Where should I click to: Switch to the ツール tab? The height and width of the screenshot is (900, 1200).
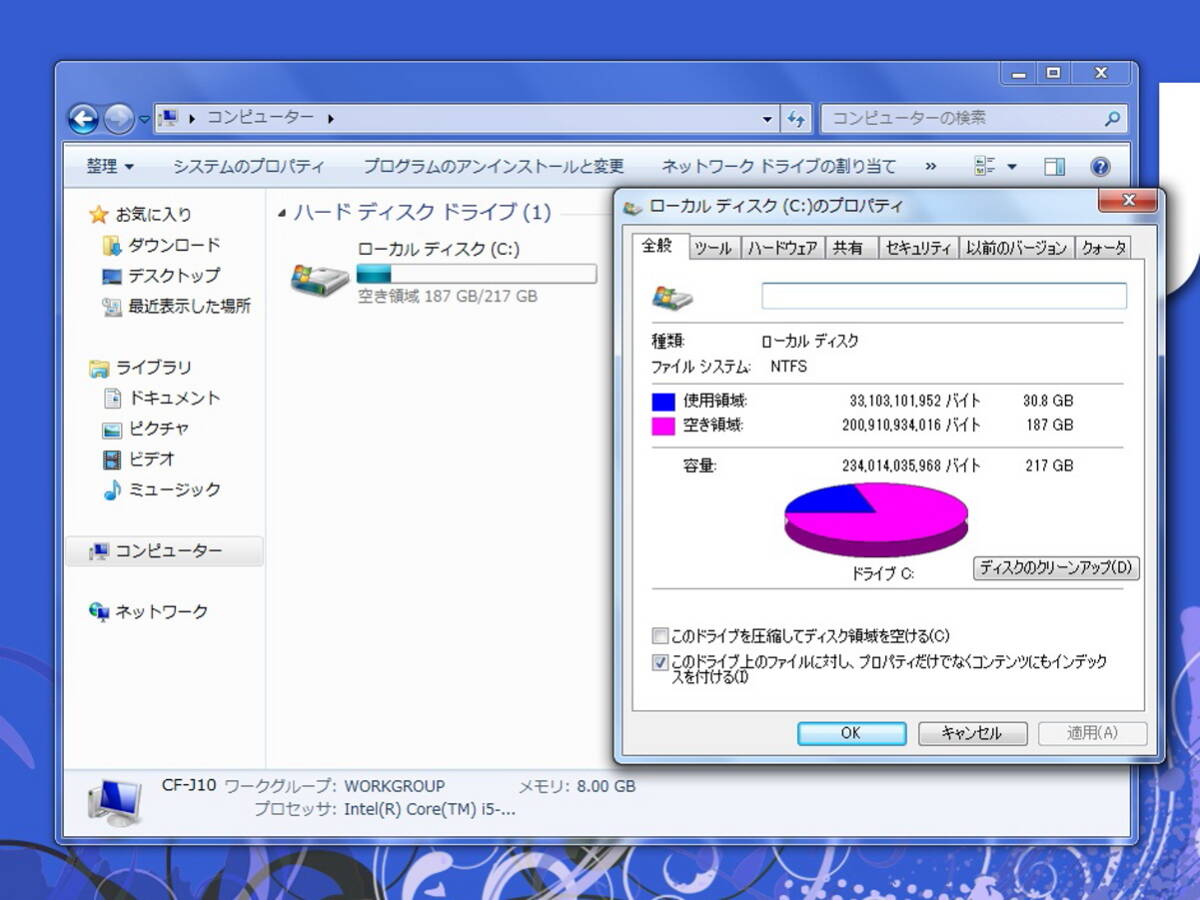[x=712, y=248]
